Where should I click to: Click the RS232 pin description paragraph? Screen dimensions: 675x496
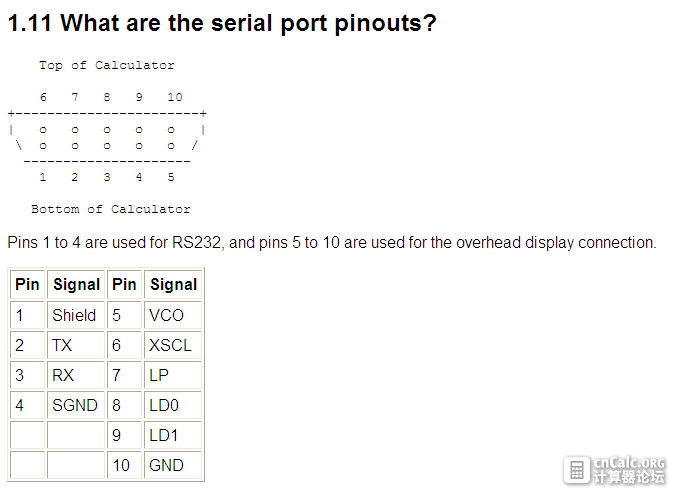point(332,243)
